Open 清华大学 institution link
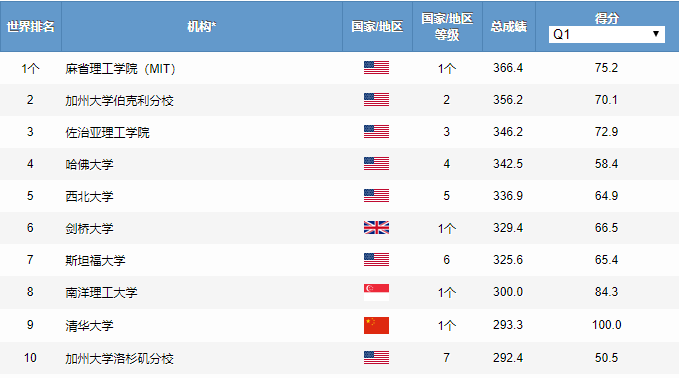The image size is (679, 378). pyautogui.click(x=90, y=326)
